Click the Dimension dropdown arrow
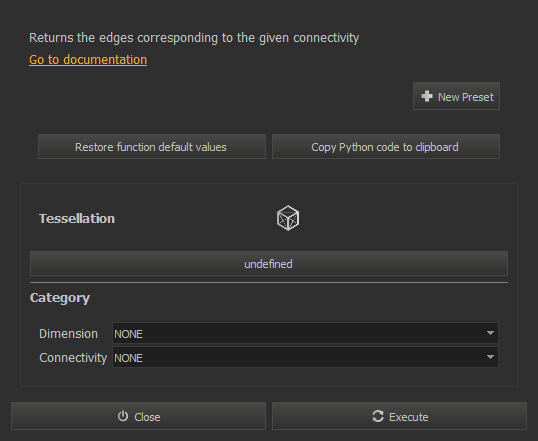 click(x=490, y=333)
